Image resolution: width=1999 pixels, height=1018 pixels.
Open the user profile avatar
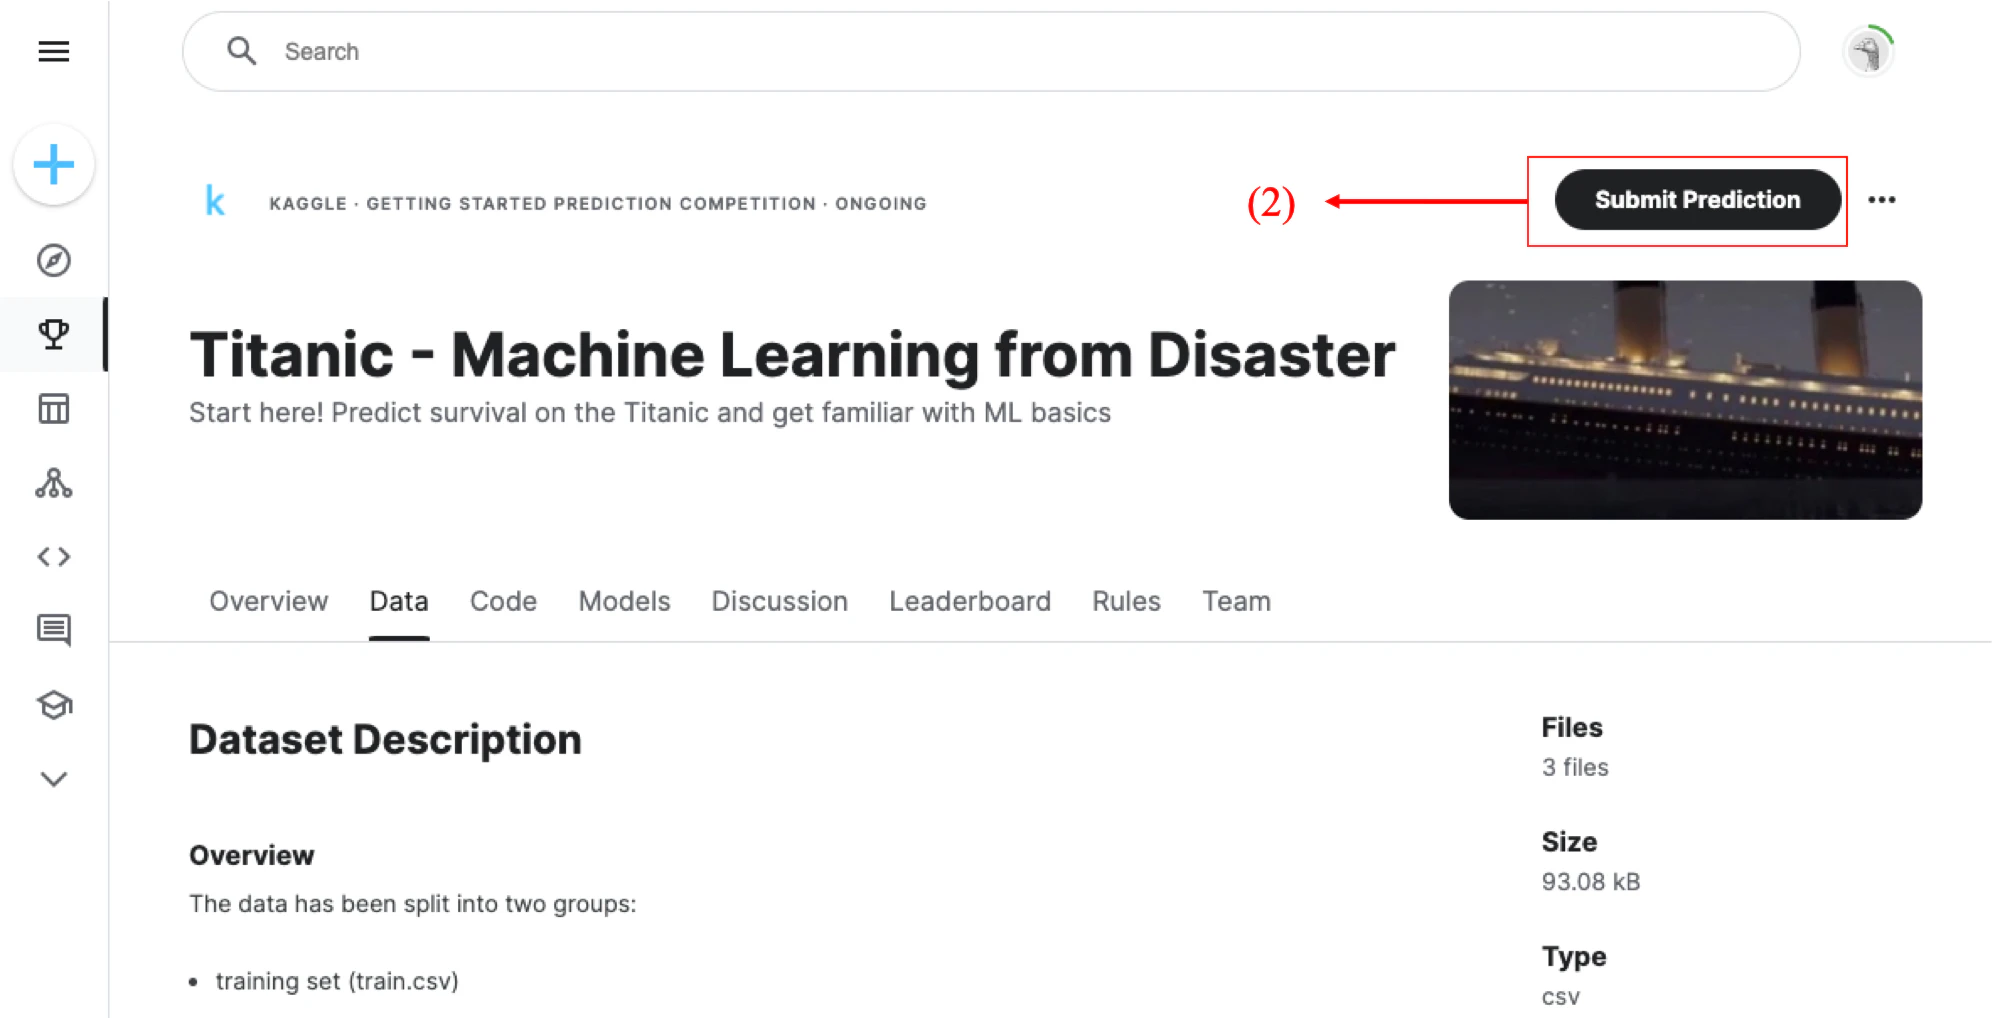(1867, 51)
